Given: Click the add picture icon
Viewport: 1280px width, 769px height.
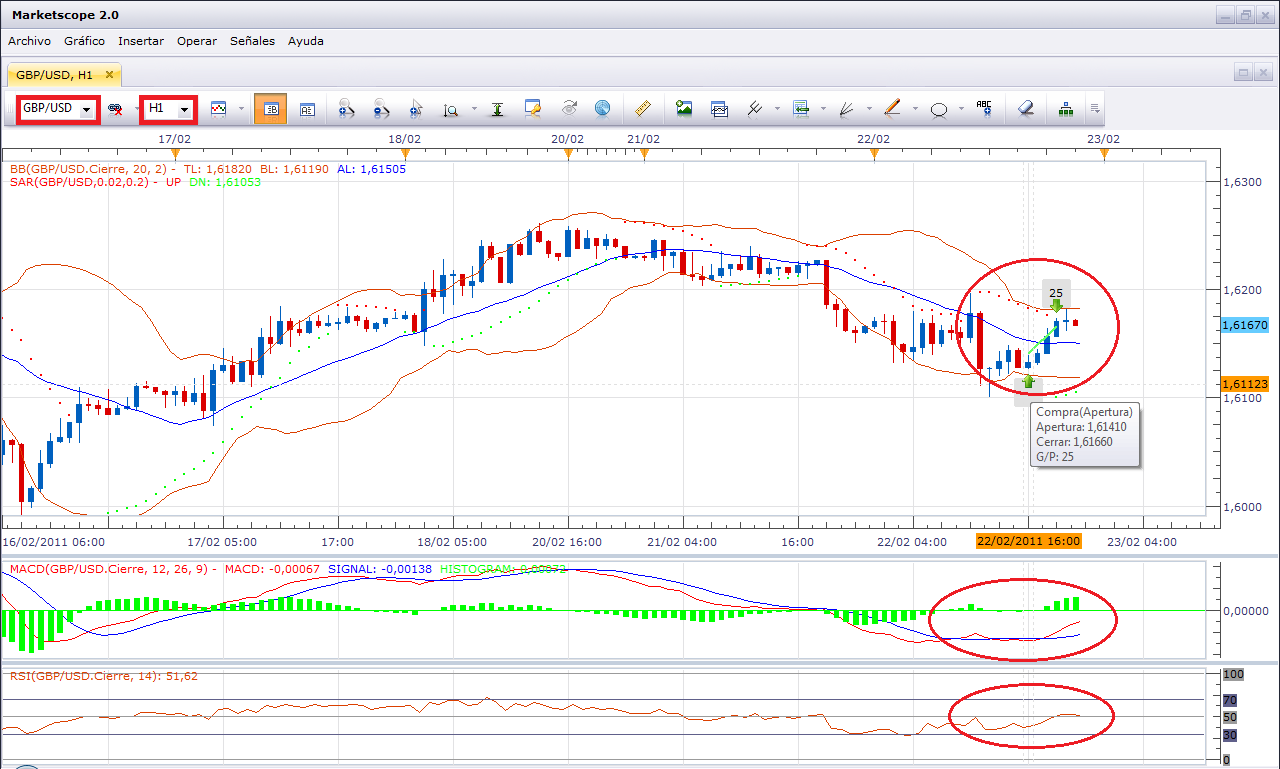Looking at the screenshot, I should tap(684, 109).
